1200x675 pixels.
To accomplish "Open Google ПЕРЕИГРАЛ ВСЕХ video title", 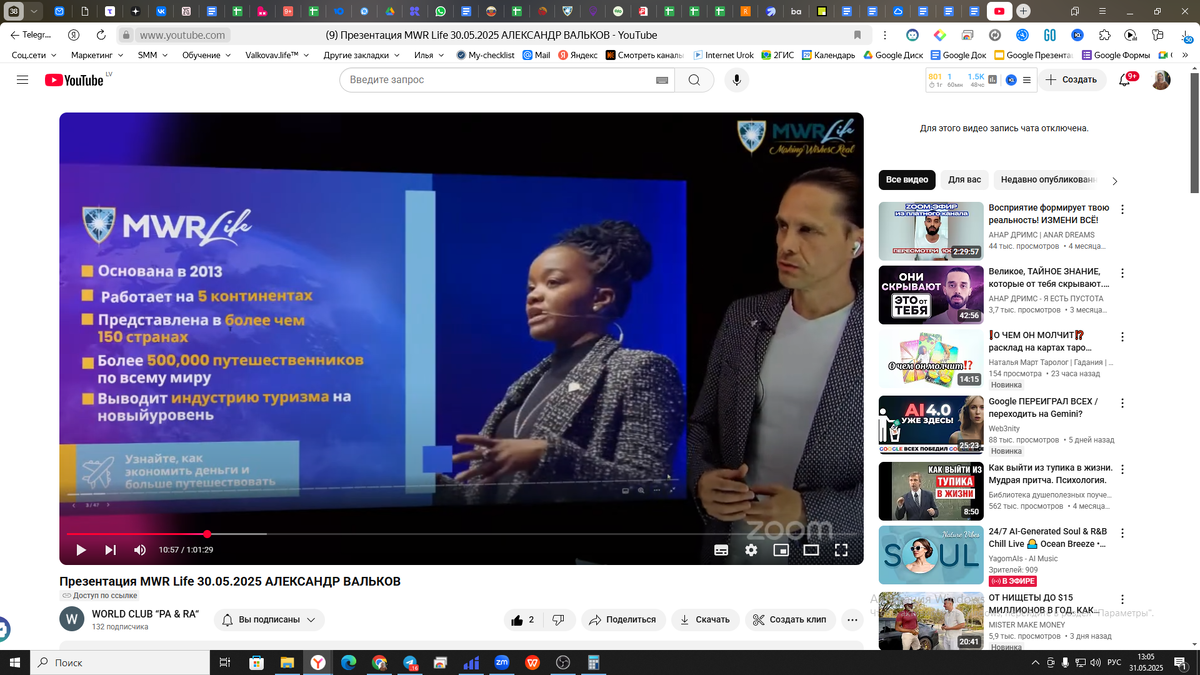I will [x=1043, y=408].
